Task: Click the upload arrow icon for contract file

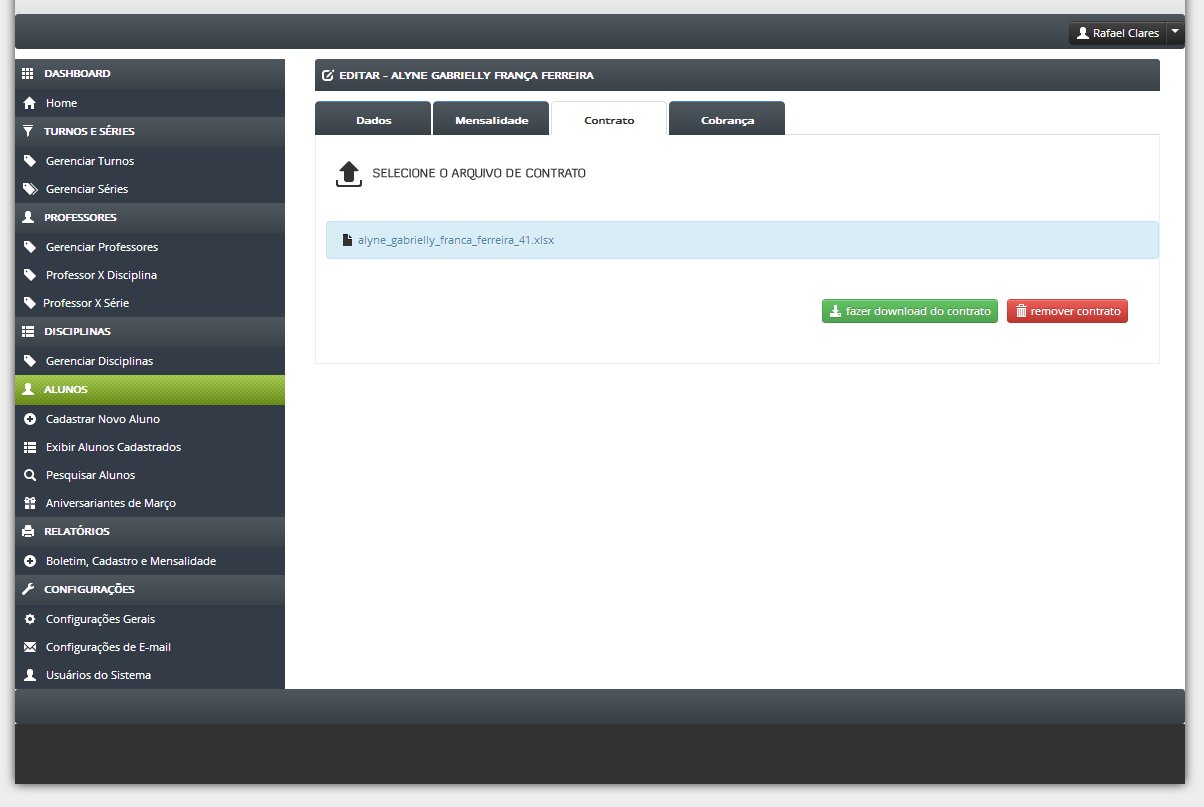Action: (348, 173)
